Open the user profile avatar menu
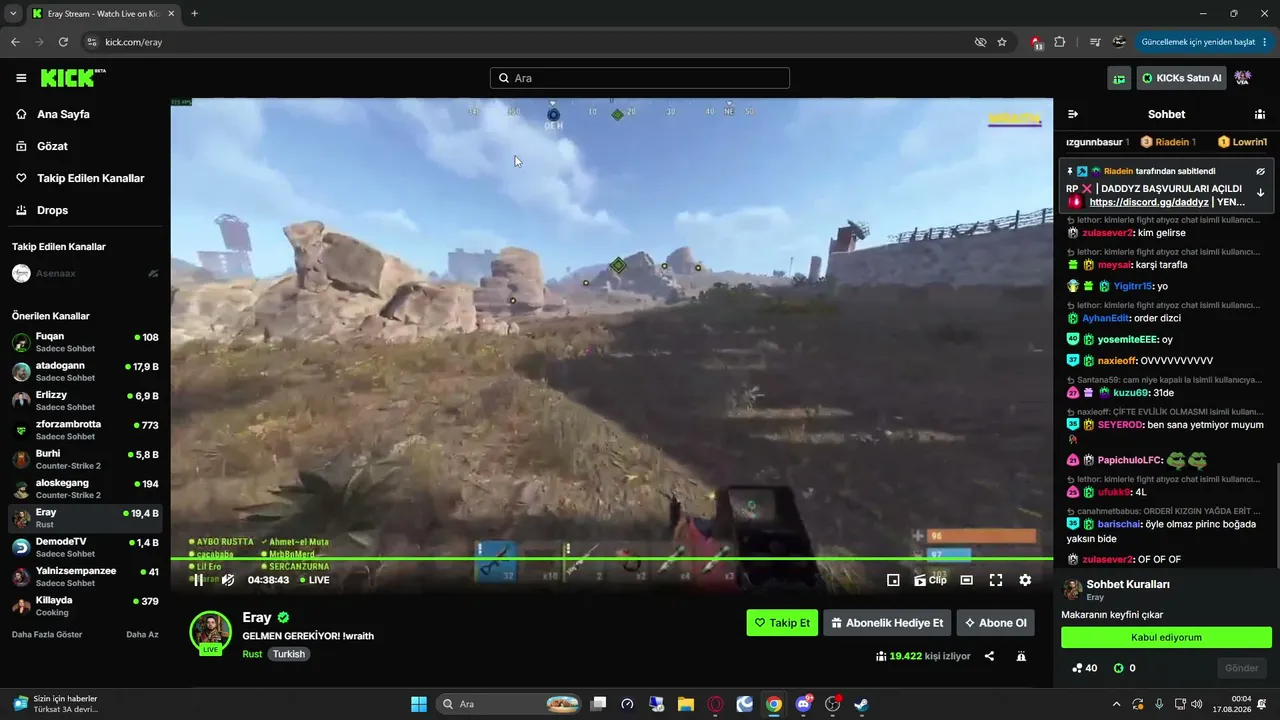 pyautogui.click(x=1243, y=78)
